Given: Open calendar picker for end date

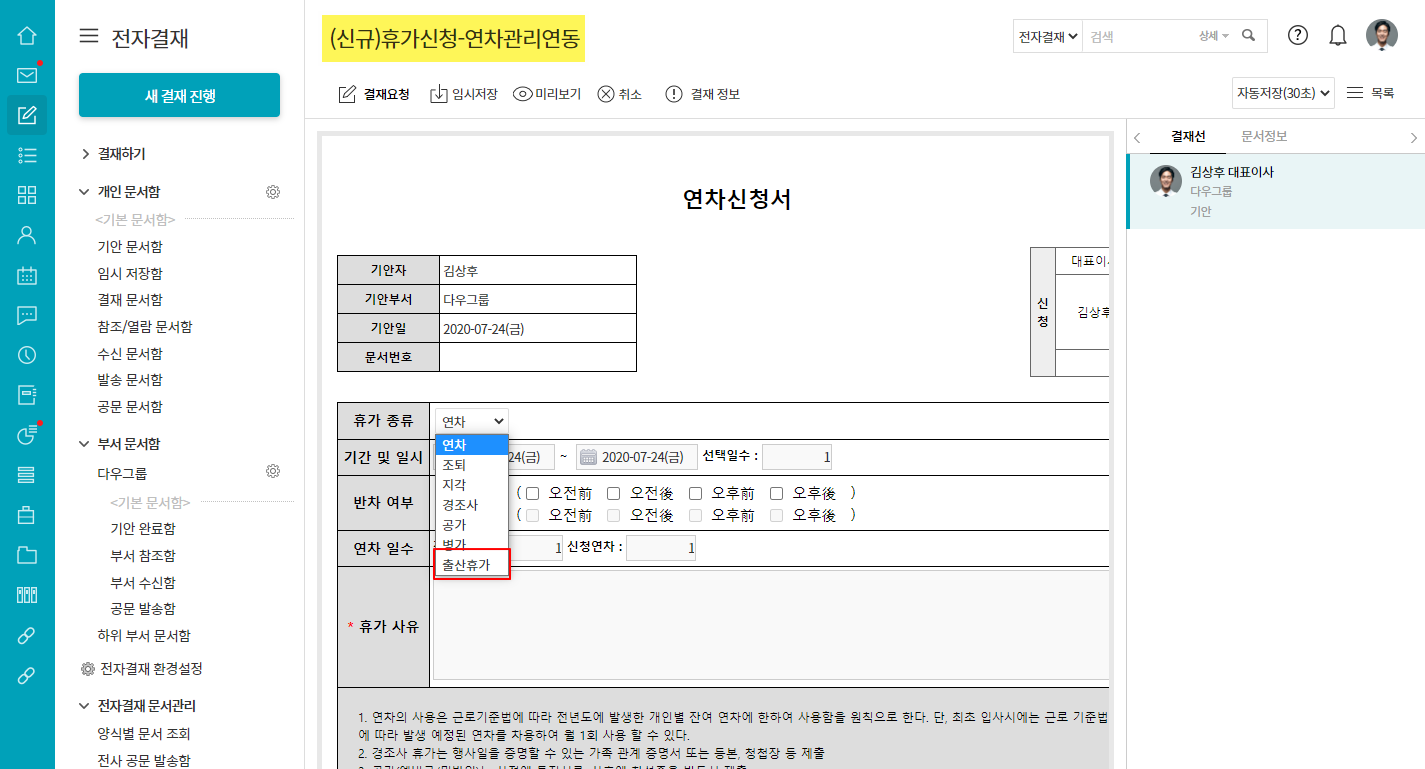Looking at the screenshot, I should click(x=589, y=457).
